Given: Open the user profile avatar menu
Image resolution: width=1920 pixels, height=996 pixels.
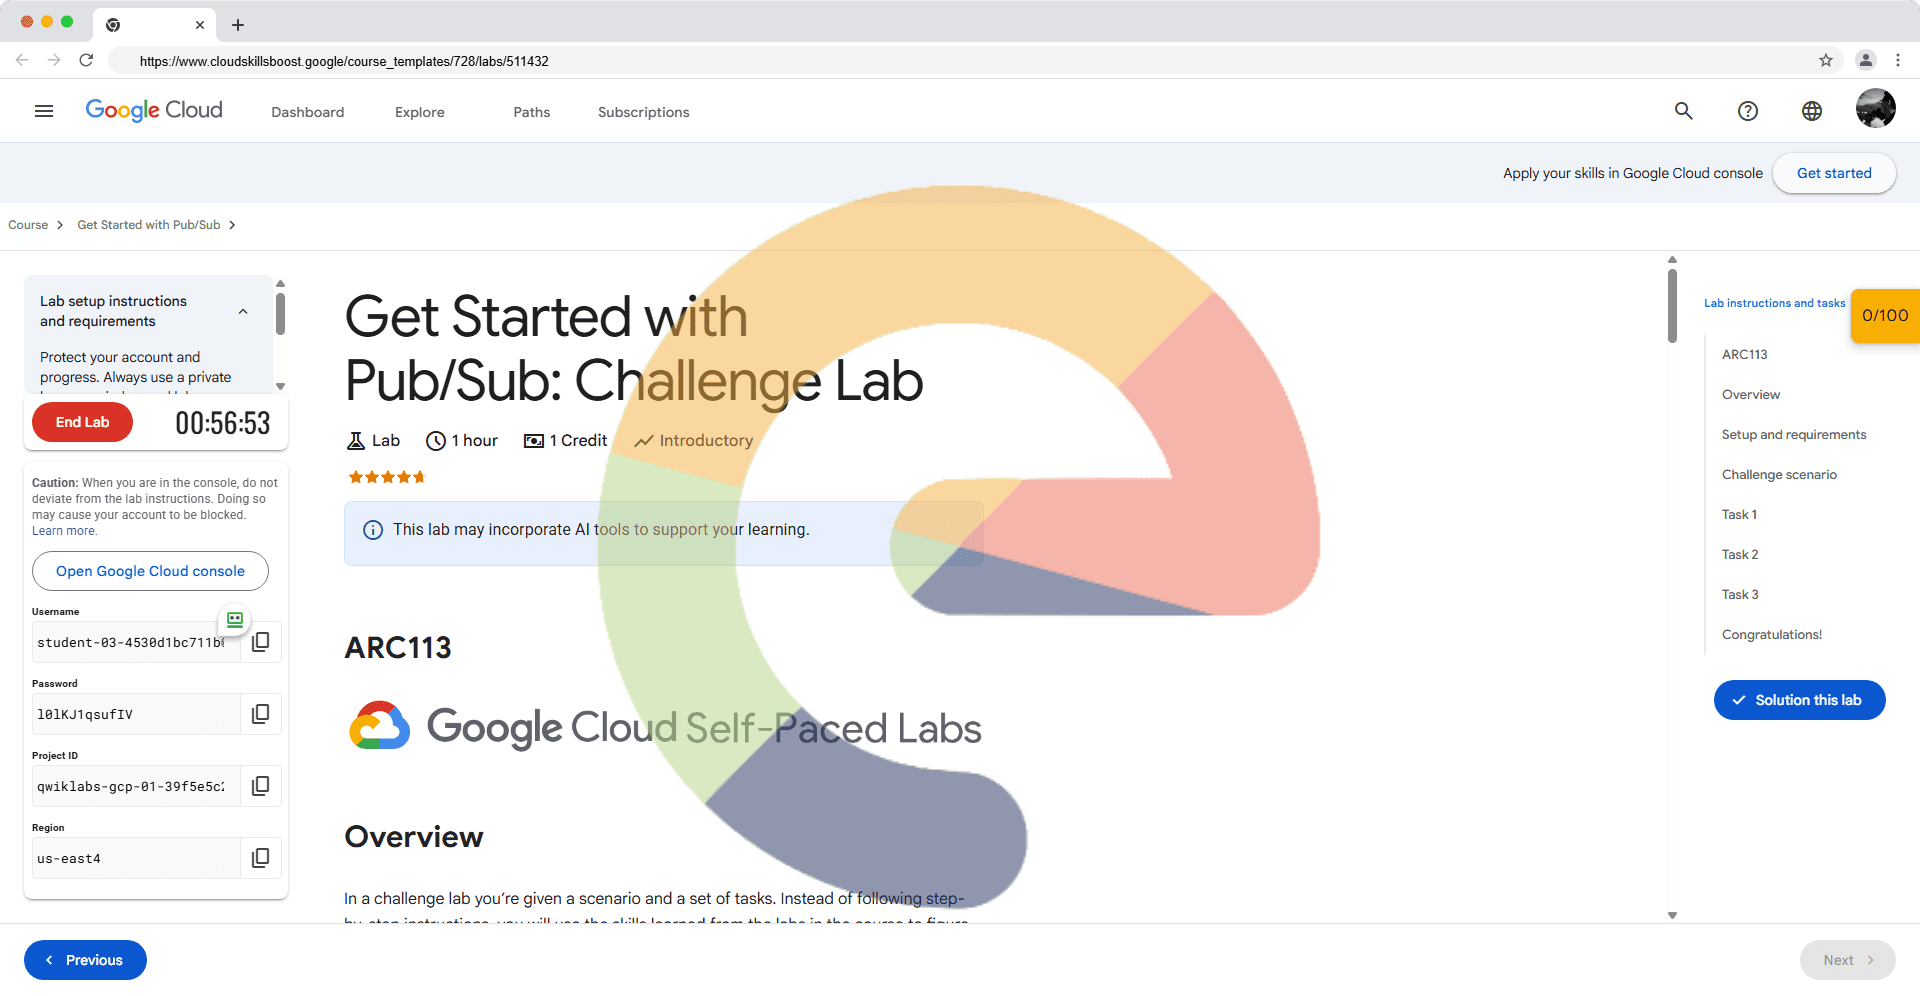Looking at the screenshot, I should click(1875, 109).
